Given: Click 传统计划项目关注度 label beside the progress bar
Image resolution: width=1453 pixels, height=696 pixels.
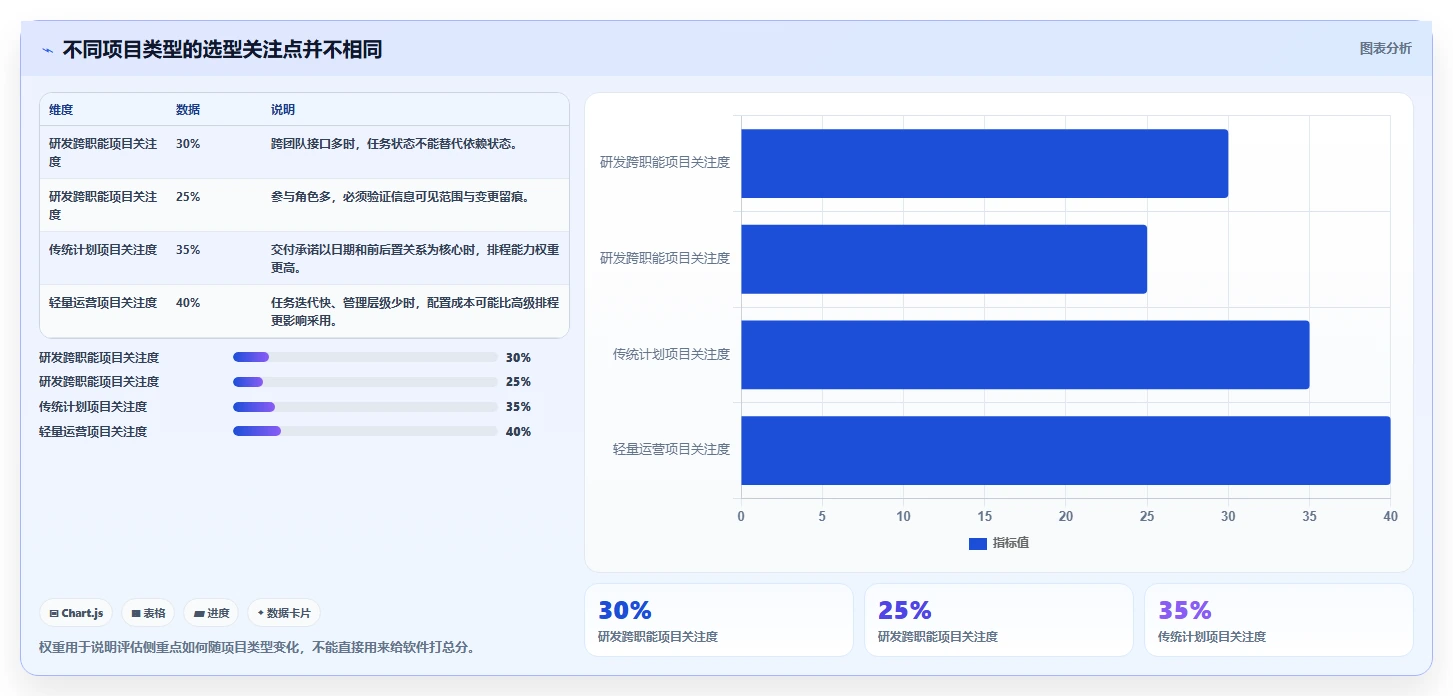Looking at the screenshot, I should coord(93,407).
